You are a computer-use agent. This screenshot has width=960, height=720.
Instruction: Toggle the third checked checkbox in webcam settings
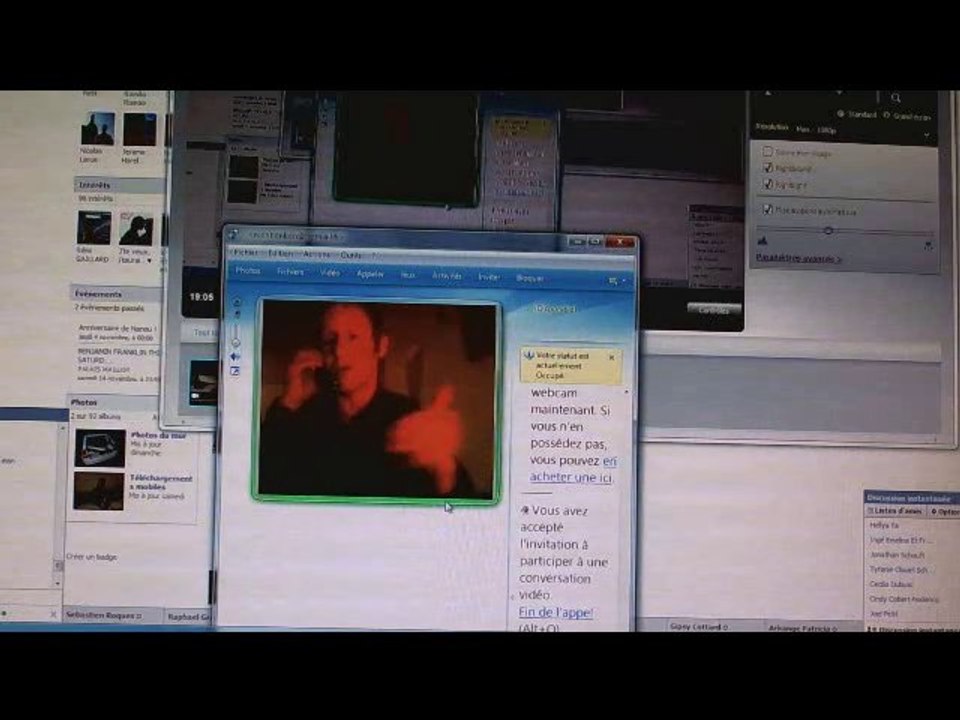coord(768,184)
